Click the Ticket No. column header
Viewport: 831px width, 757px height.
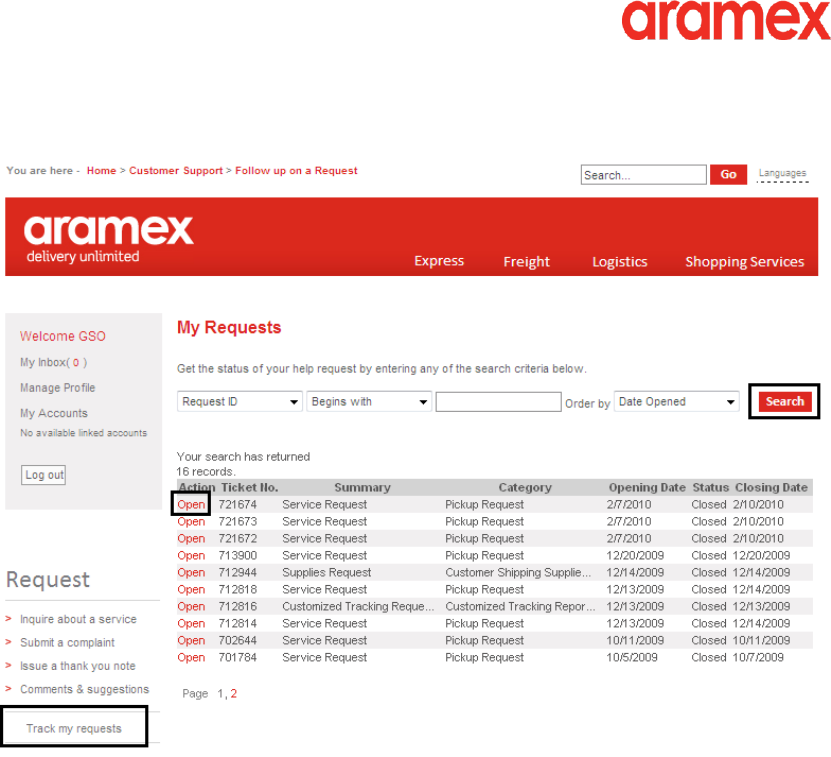click(250, 488)
